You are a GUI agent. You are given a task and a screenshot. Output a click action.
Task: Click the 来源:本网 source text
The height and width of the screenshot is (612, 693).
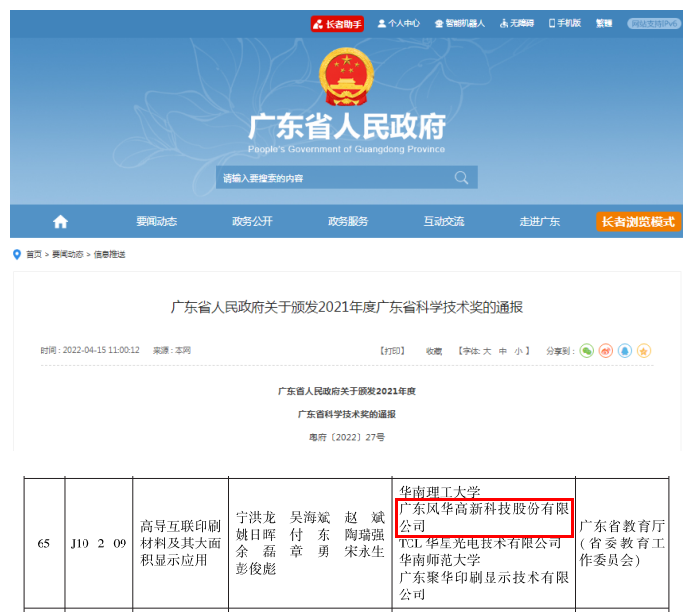click(x=171, y=350)
